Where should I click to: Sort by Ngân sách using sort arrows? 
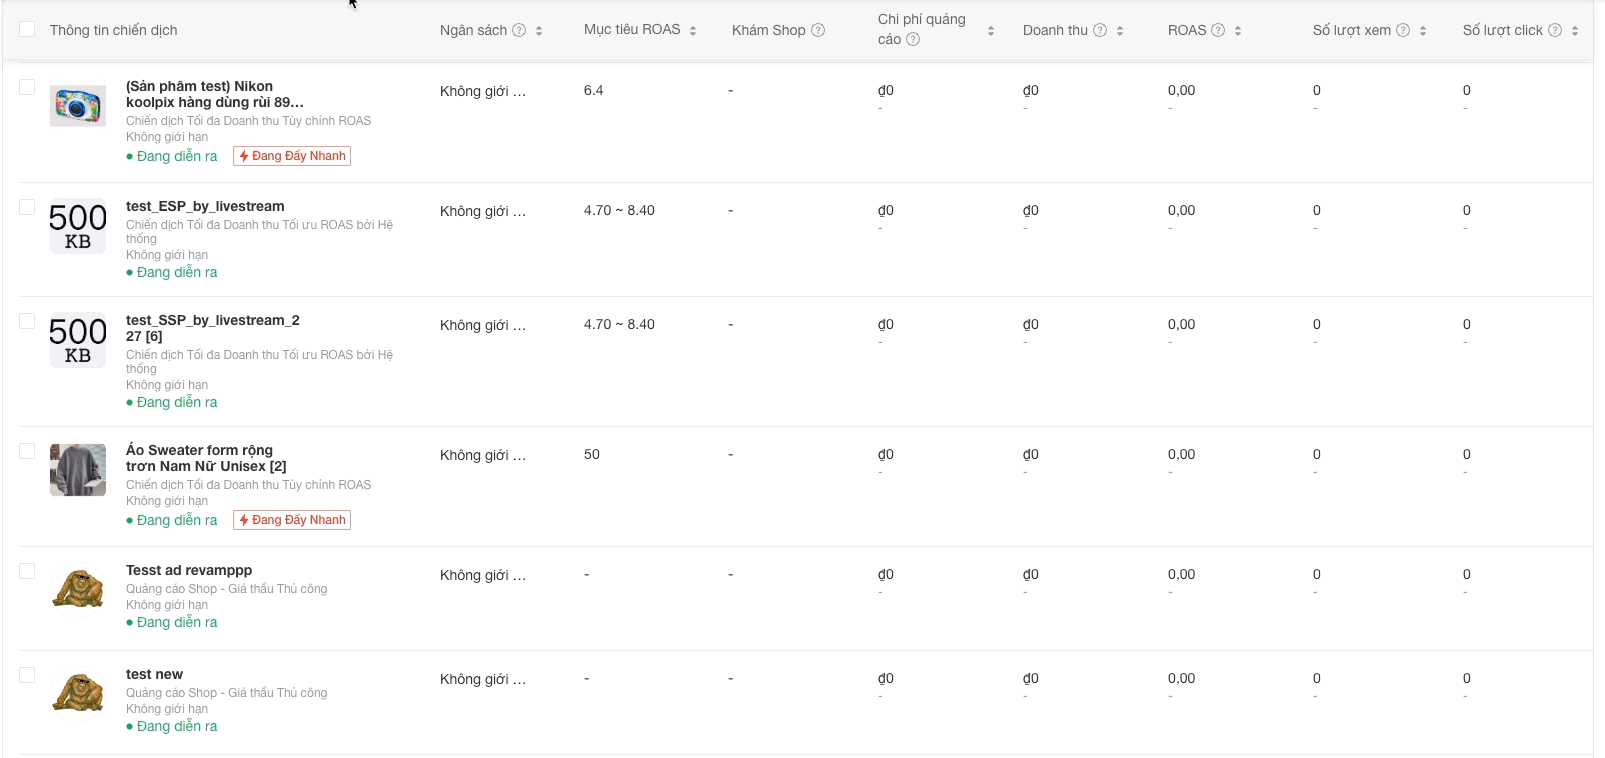(x=539, y=31)
